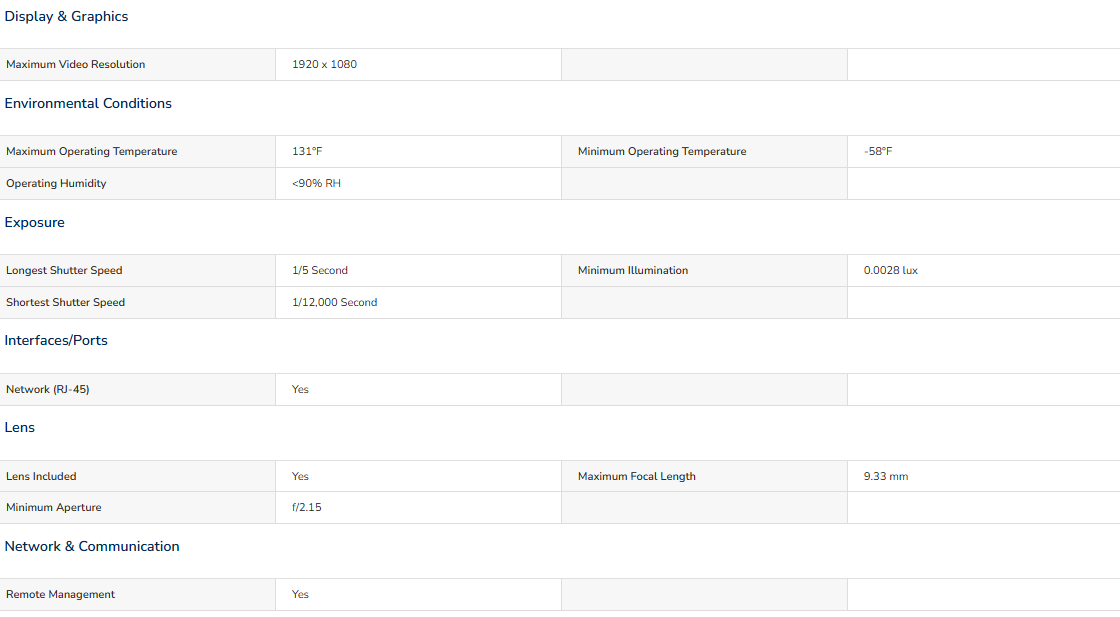The image size is (1120, 617).
Task: Click the 1/12,000 Second value
Action: click(334, 303)
